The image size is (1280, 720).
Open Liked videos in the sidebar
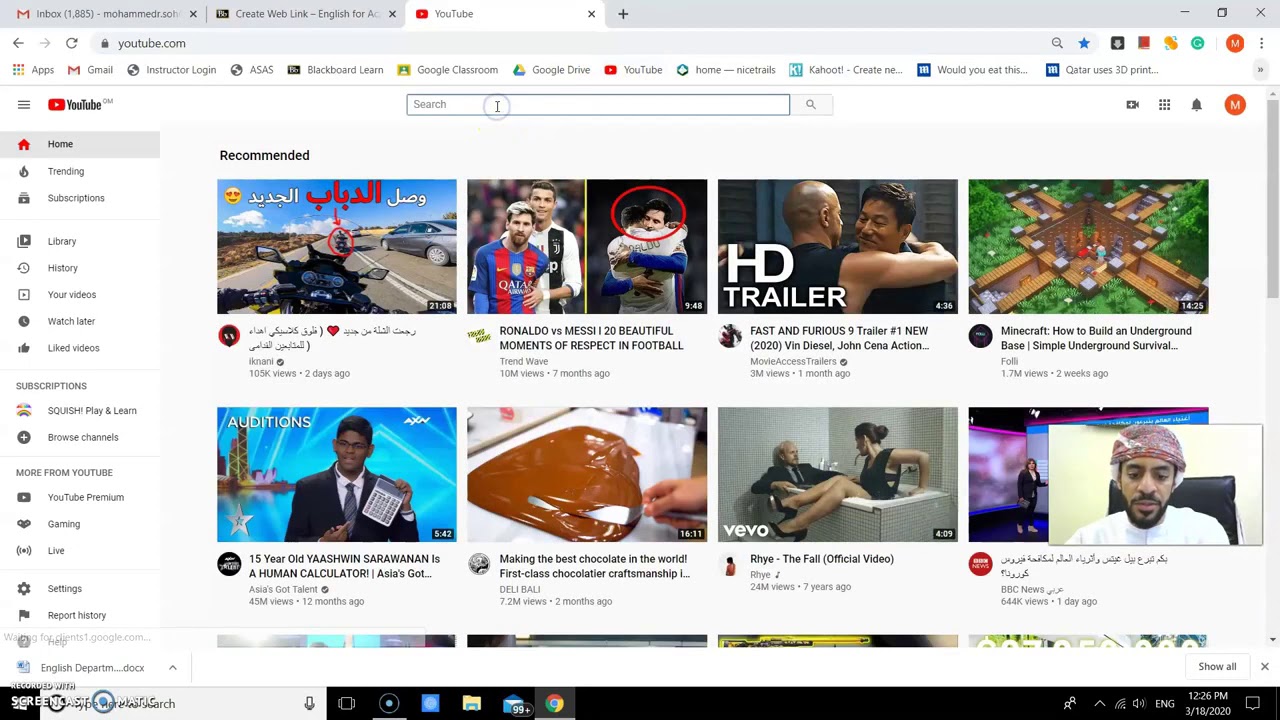coord(80,348)
